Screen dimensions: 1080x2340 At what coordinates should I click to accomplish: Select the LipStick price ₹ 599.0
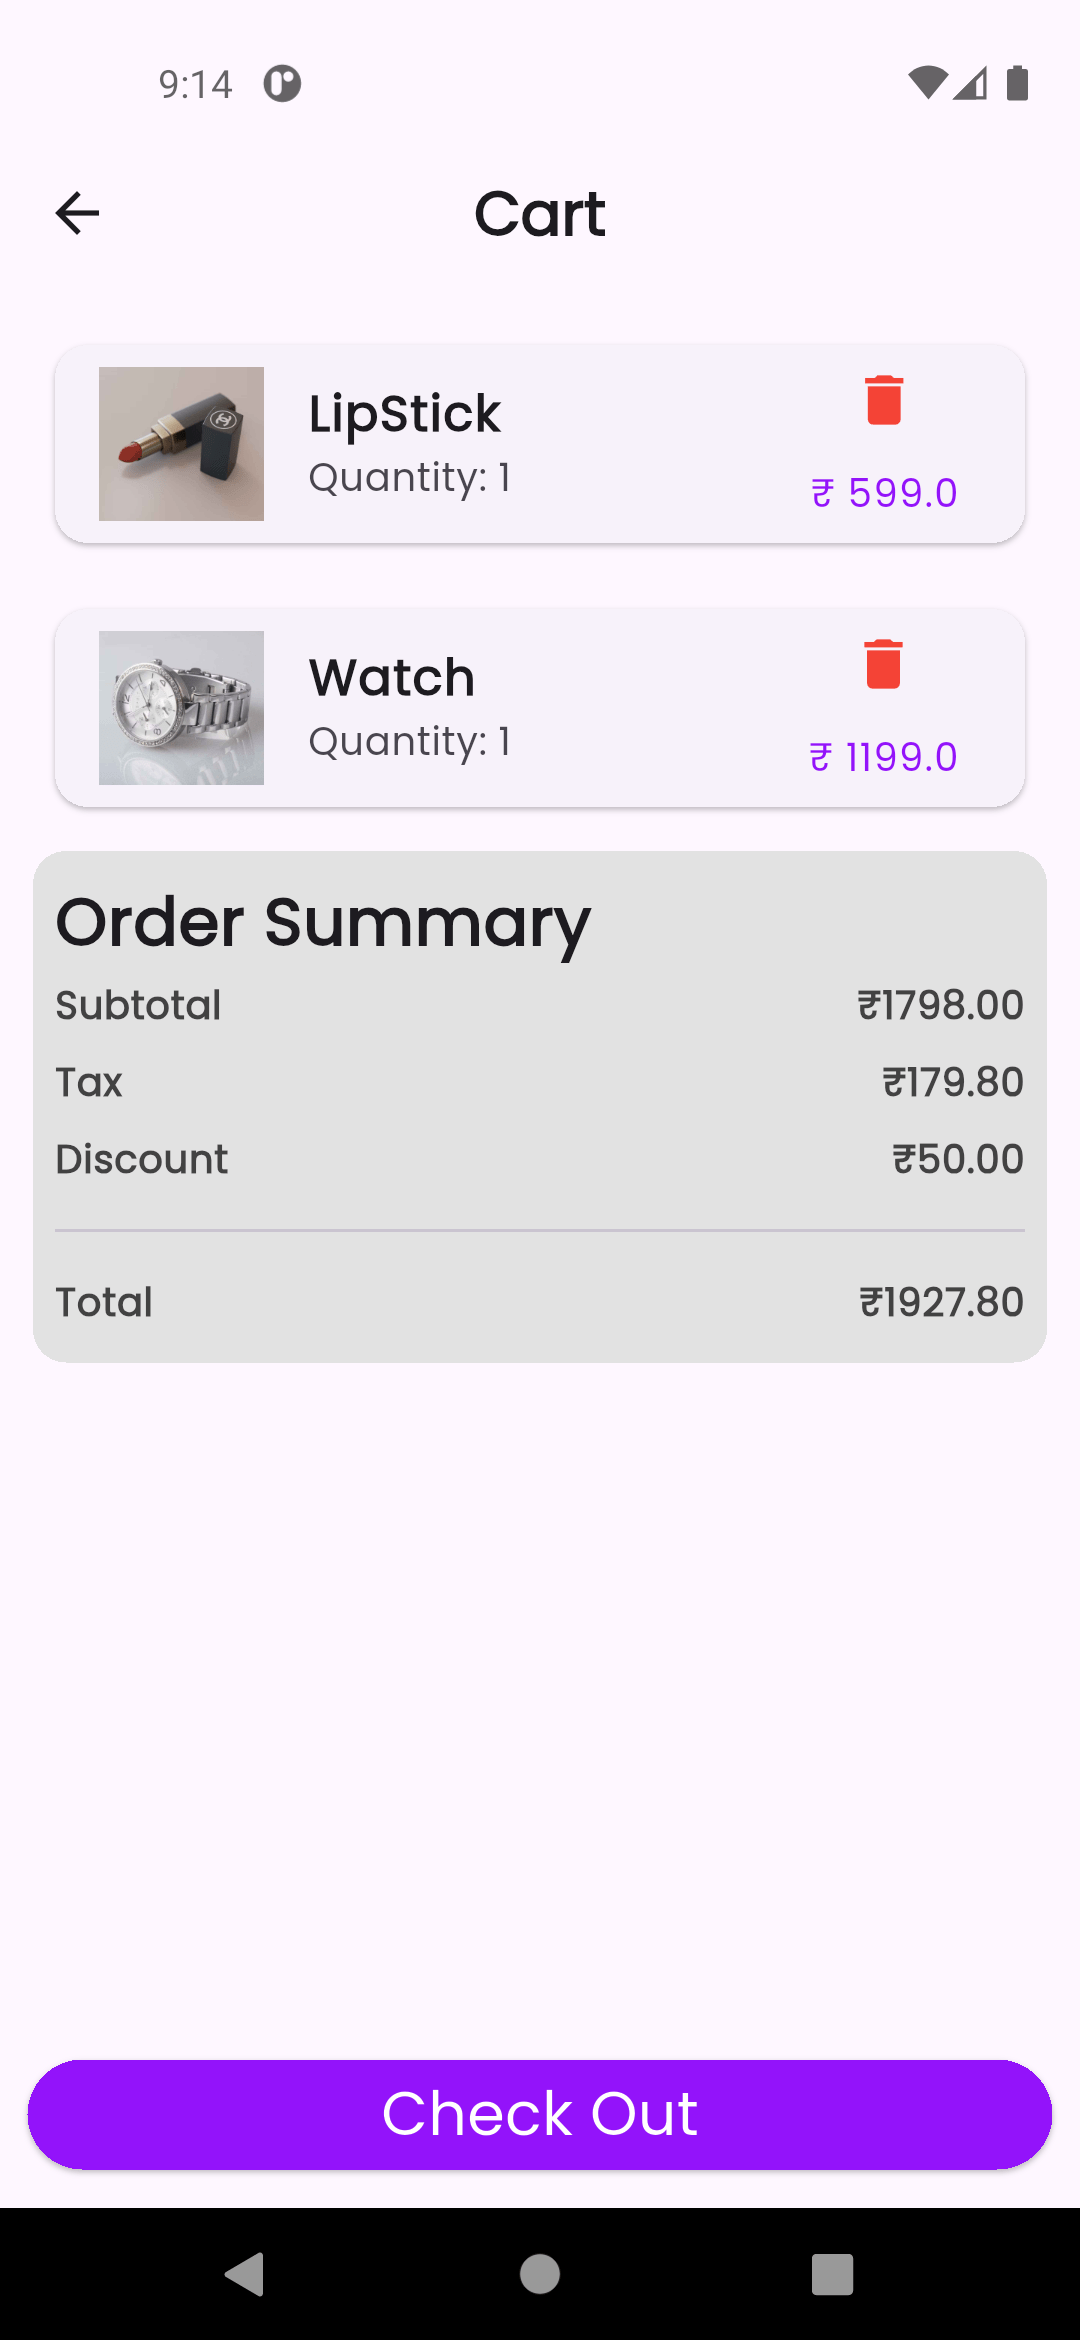pos(884,493)
